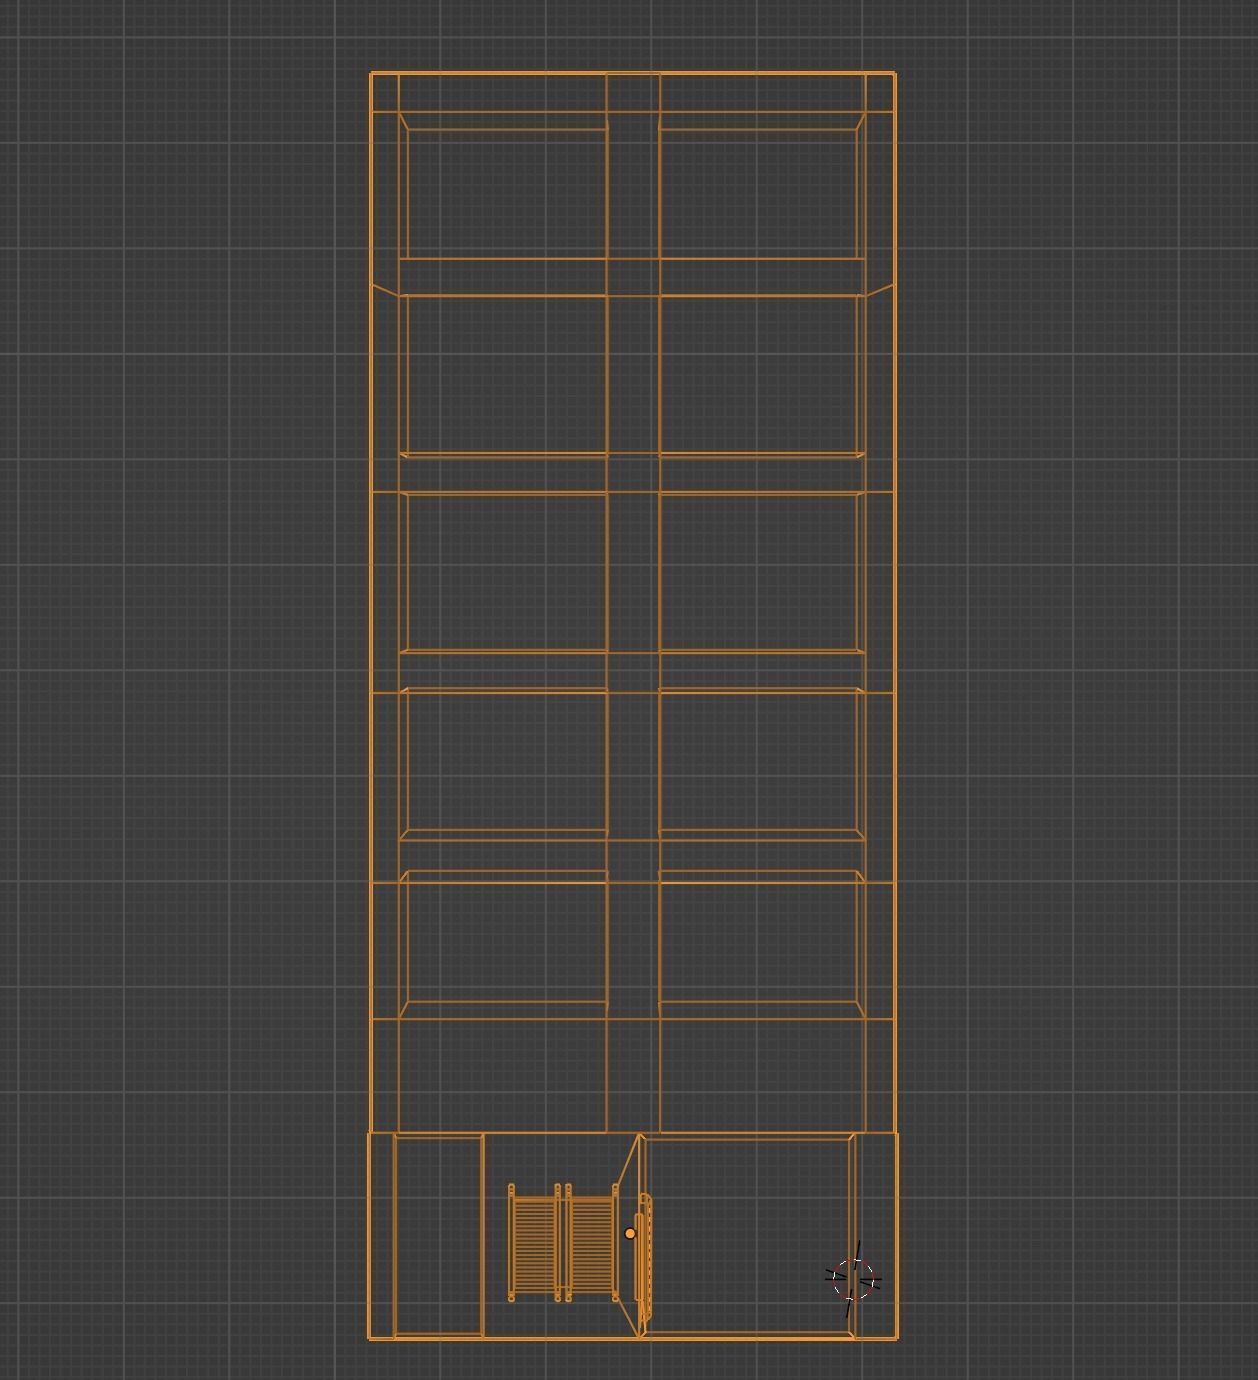Screen dimensions: 1258x1380
Task: Select the slatted double-panel object in the wireframe
Action: pos(563,1243)
